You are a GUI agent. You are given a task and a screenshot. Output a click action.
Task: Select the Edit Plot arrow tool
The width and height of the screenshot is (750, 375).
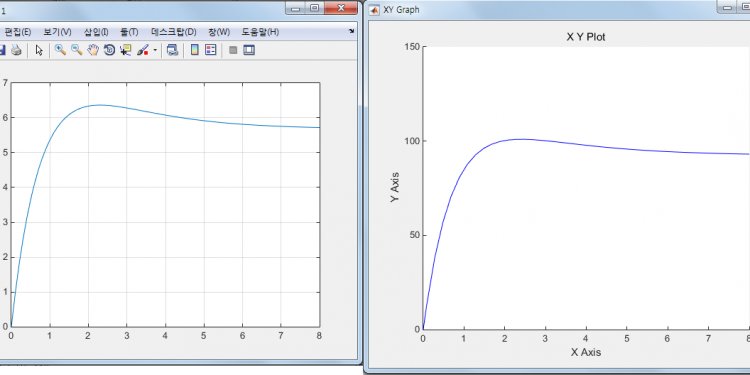point(39,50)
